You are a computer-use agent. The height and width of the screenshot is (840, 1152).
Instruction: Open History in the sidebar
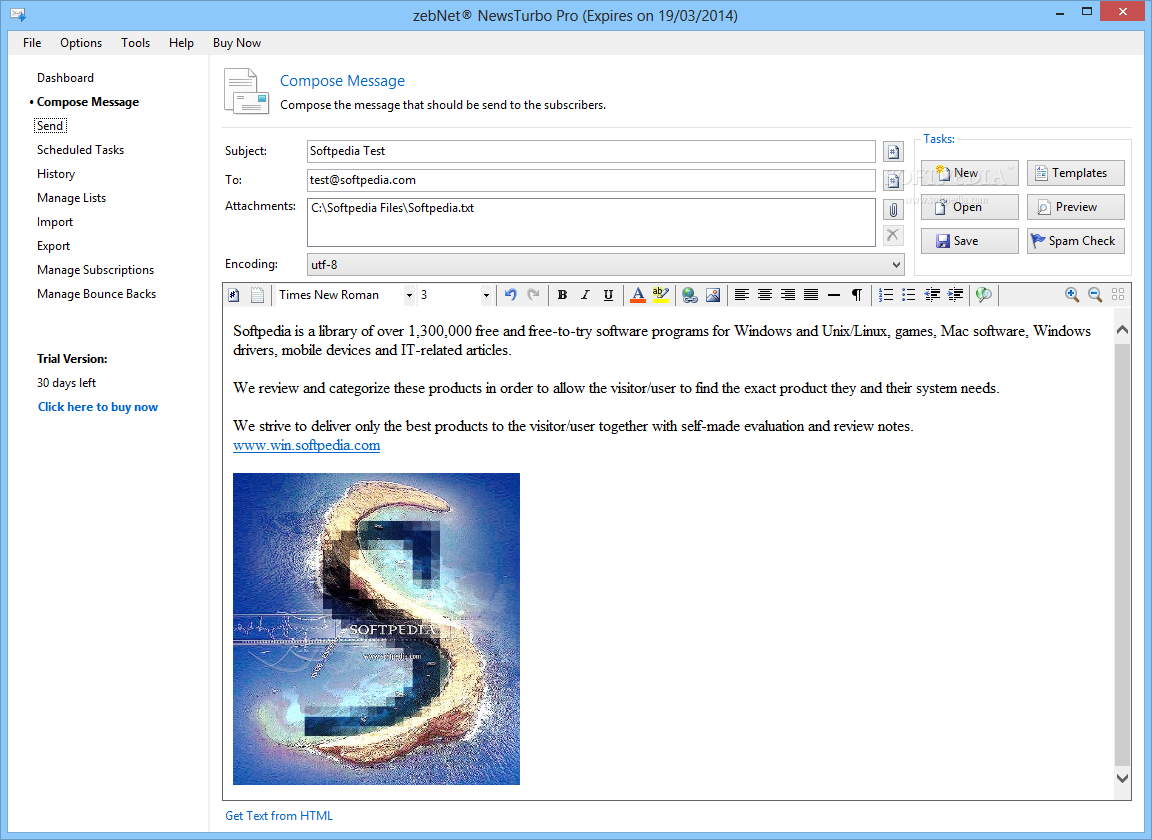click(x=56, y=174)
